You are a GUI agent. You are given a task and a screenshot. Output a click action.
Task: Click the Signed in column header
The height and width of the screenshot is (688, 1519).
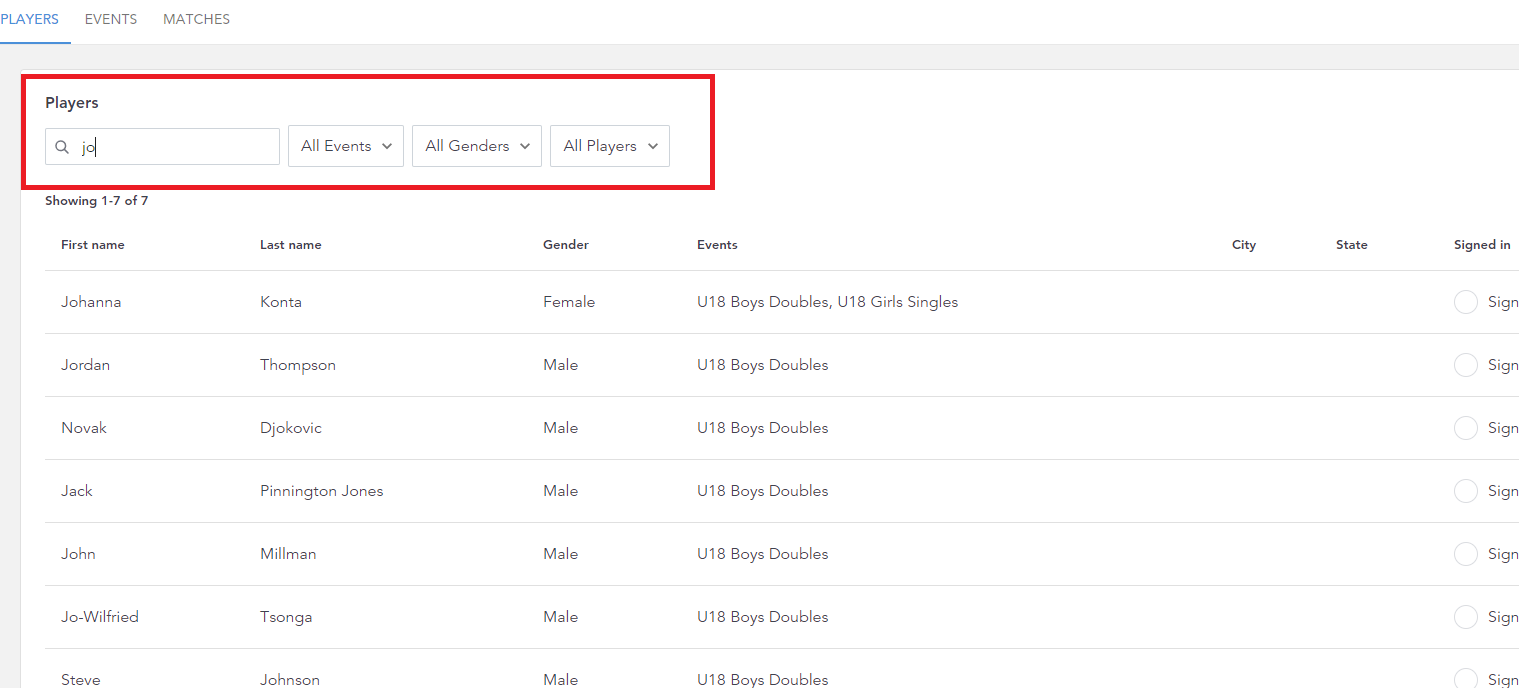[x=1482, y=245]
